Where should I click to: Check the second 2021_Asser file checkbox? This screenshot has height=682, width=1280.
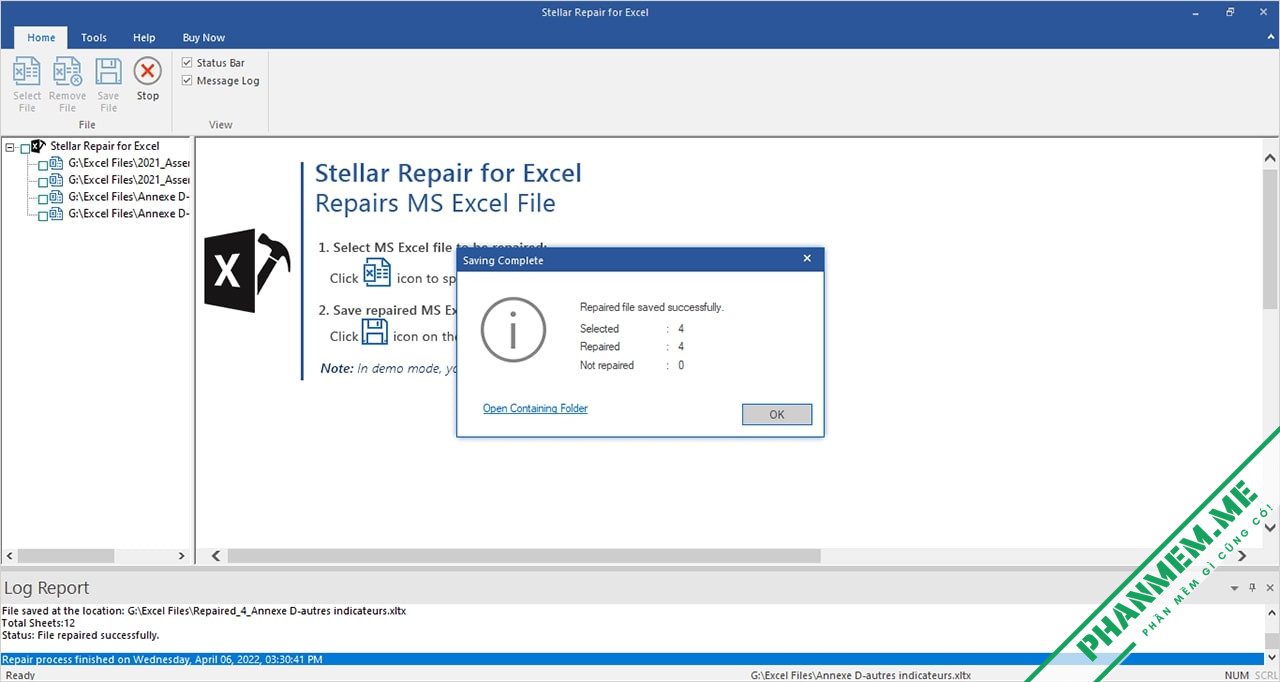43,181
